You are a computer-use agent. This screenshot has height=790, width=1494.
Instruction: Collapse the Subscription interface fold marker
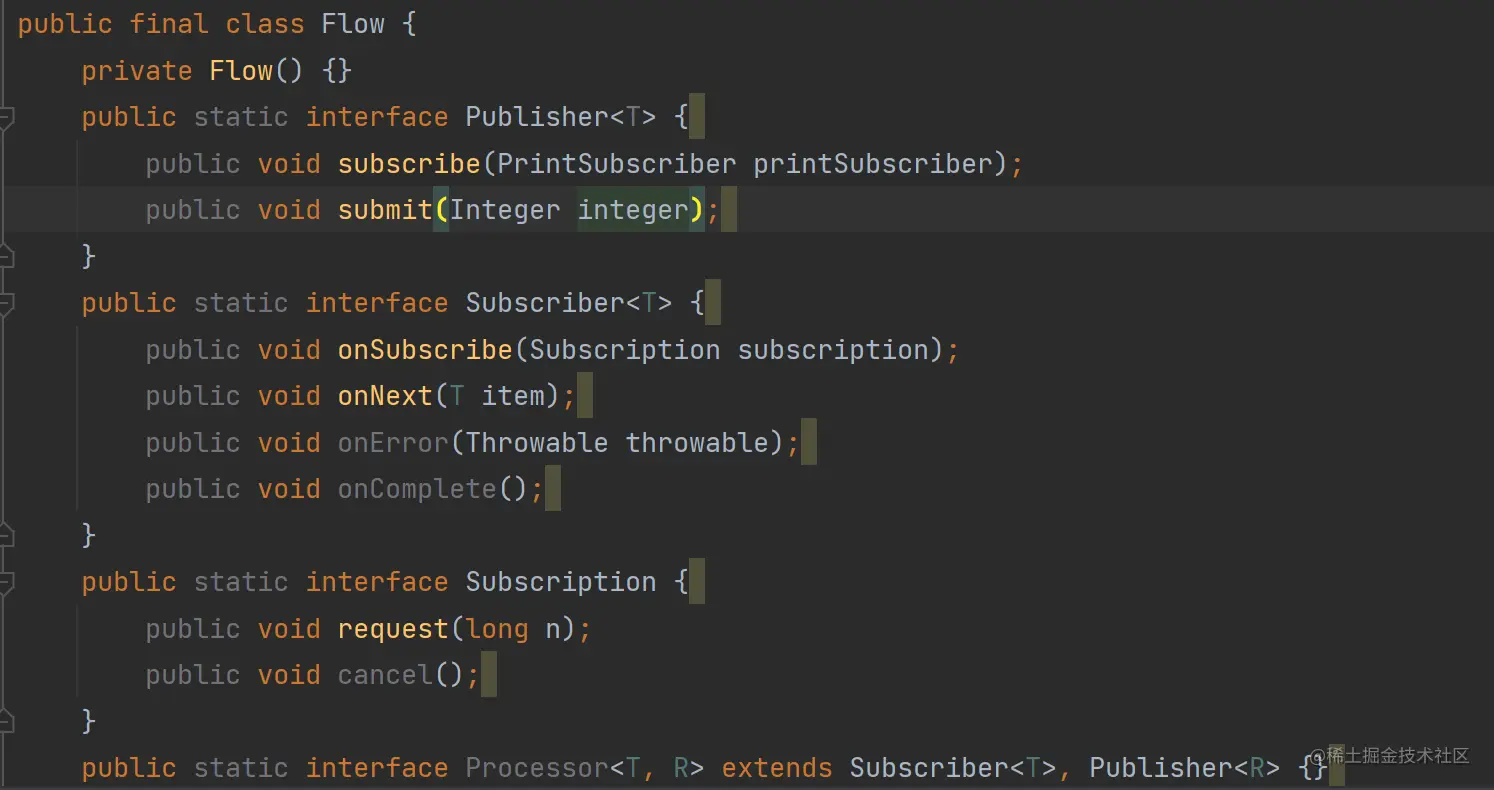point(5,584)
